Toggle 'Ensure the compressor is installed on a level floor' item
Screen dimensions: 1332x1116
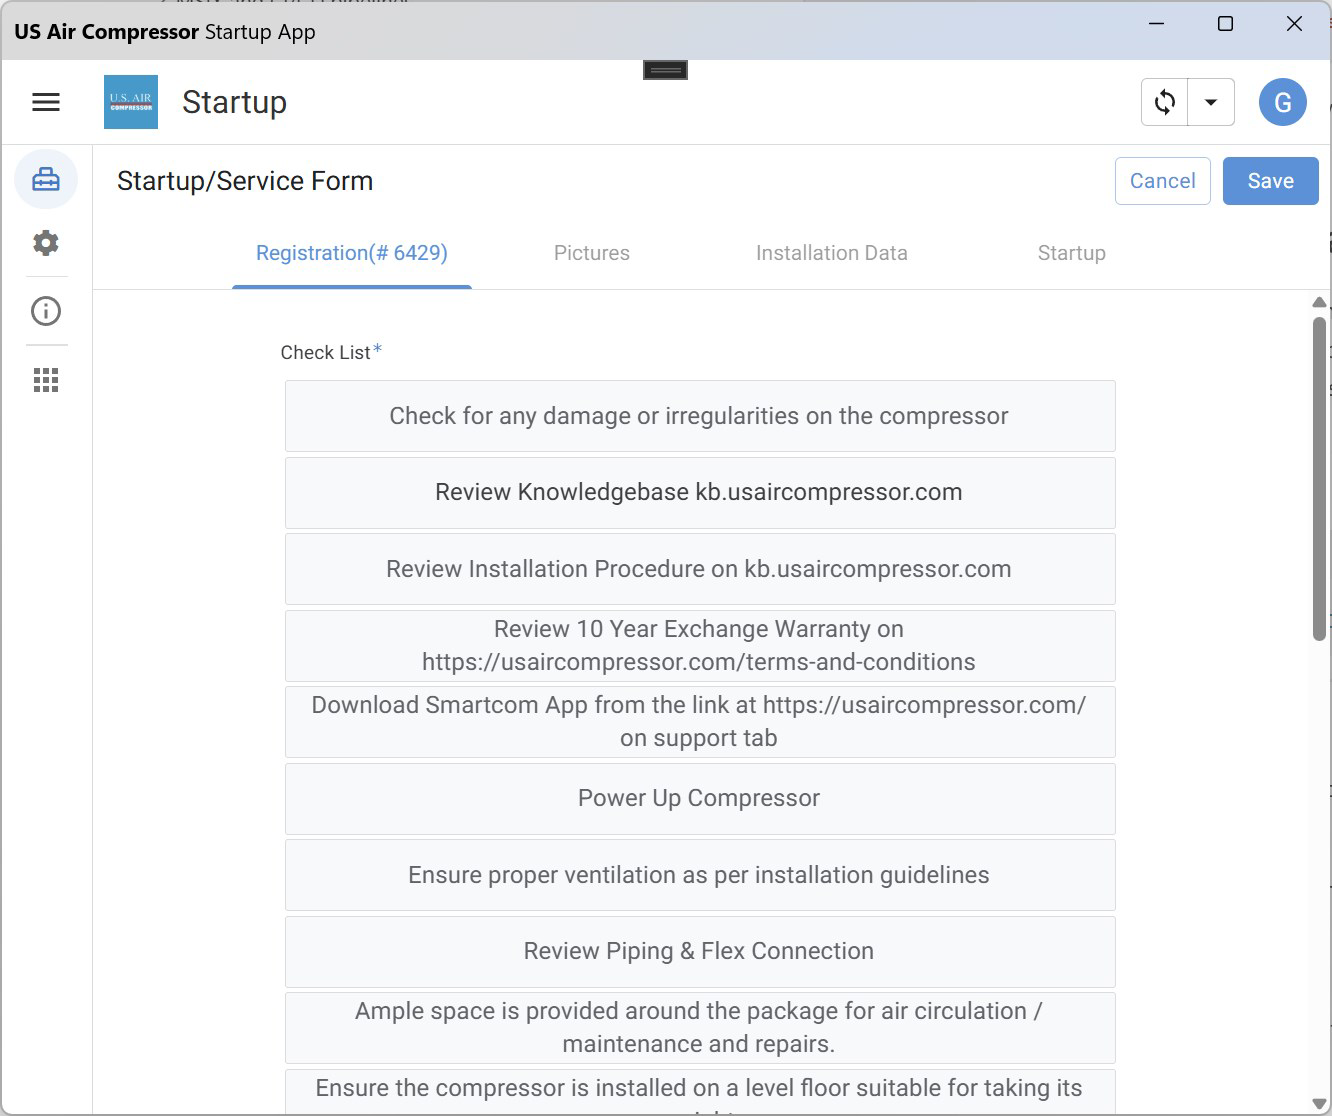click(700, 1092)
